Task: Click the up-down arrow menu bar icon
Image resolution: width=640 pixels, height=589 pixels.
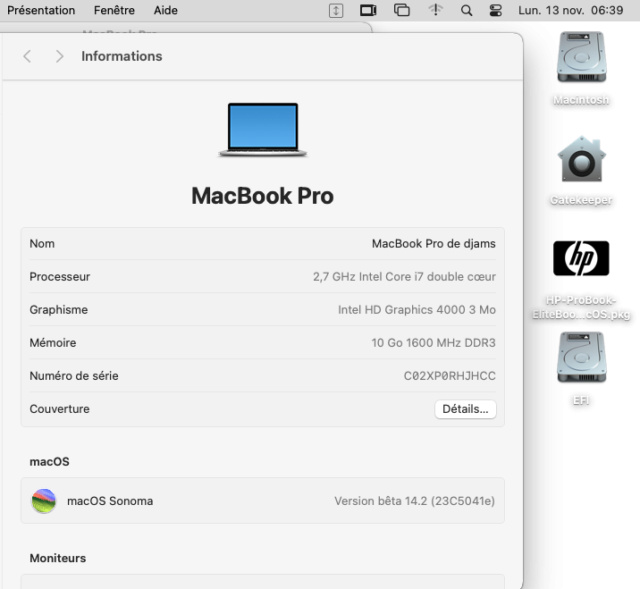Action: 336,10
